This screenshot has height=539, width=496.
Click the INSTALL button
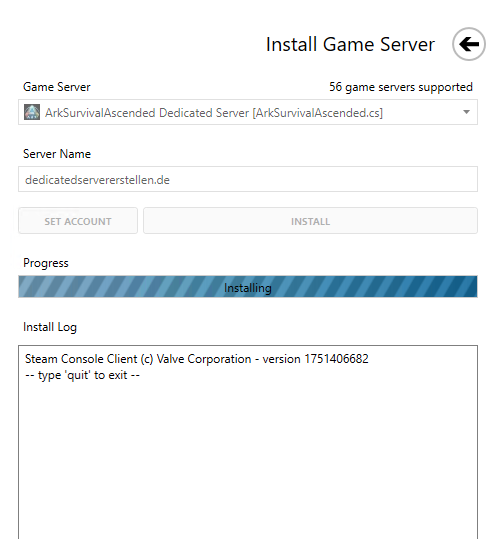(310, 221)
